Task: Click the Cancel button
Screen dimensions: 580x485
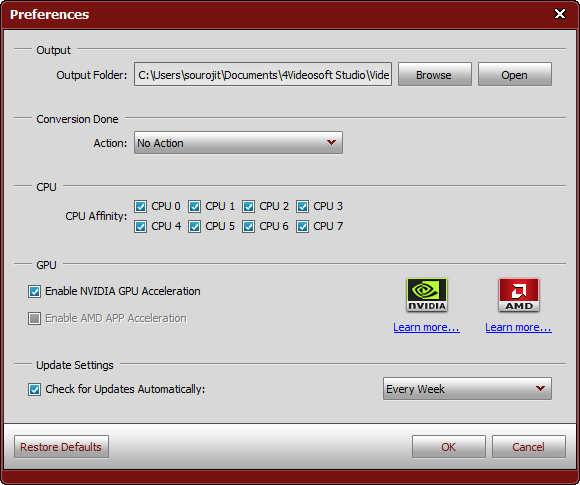Action: pyautogui.click(x=529, y=447)
